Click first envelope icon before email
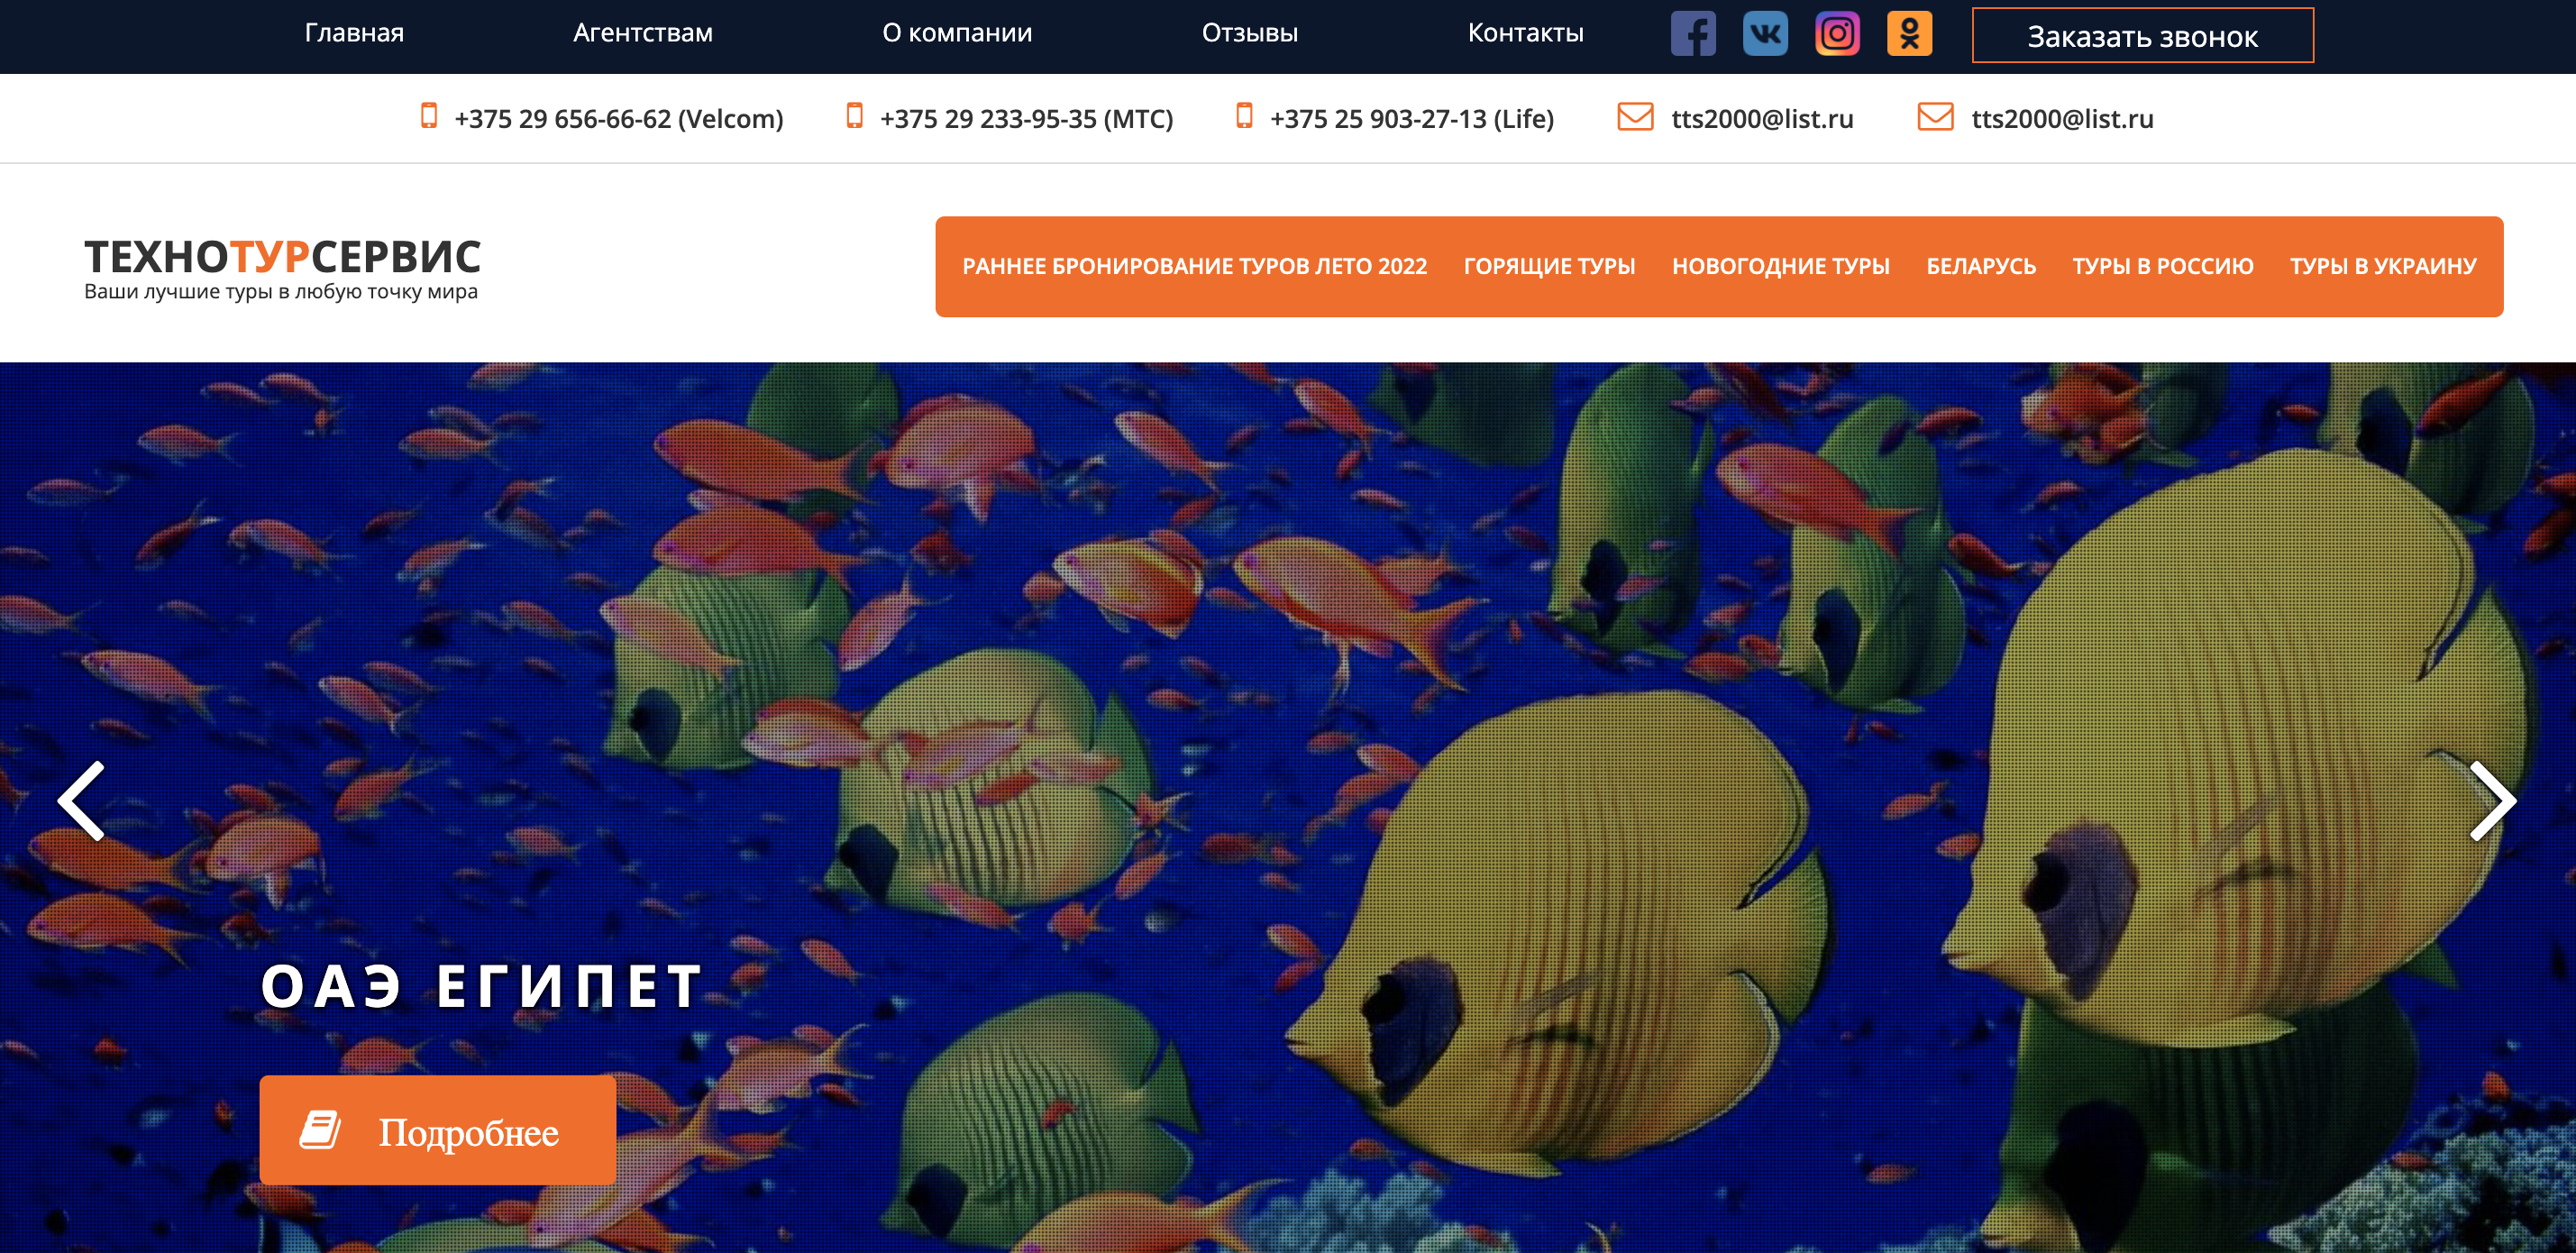Screen dimensions: 2576x1253 coord(1635,117)
